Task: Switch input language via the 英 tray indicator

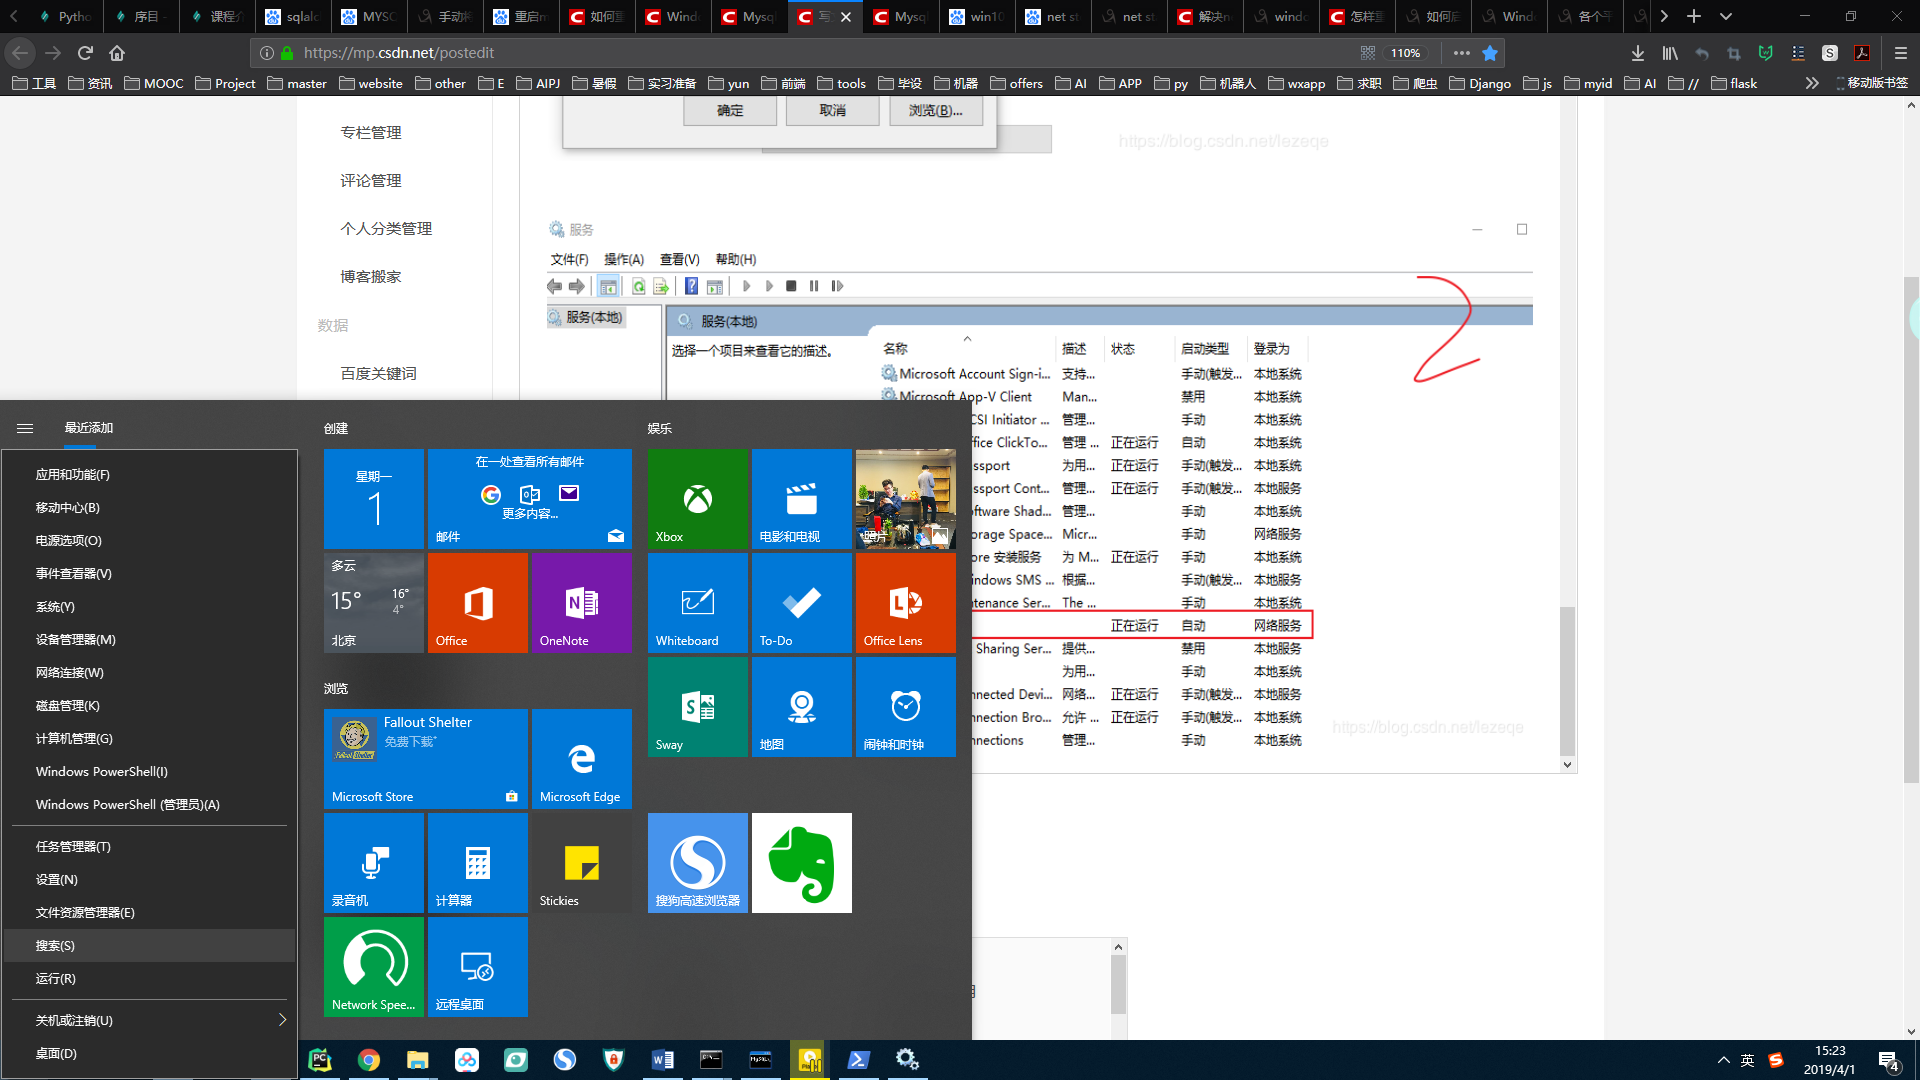Action: pyautogui.click(x=1748, y=1059)
